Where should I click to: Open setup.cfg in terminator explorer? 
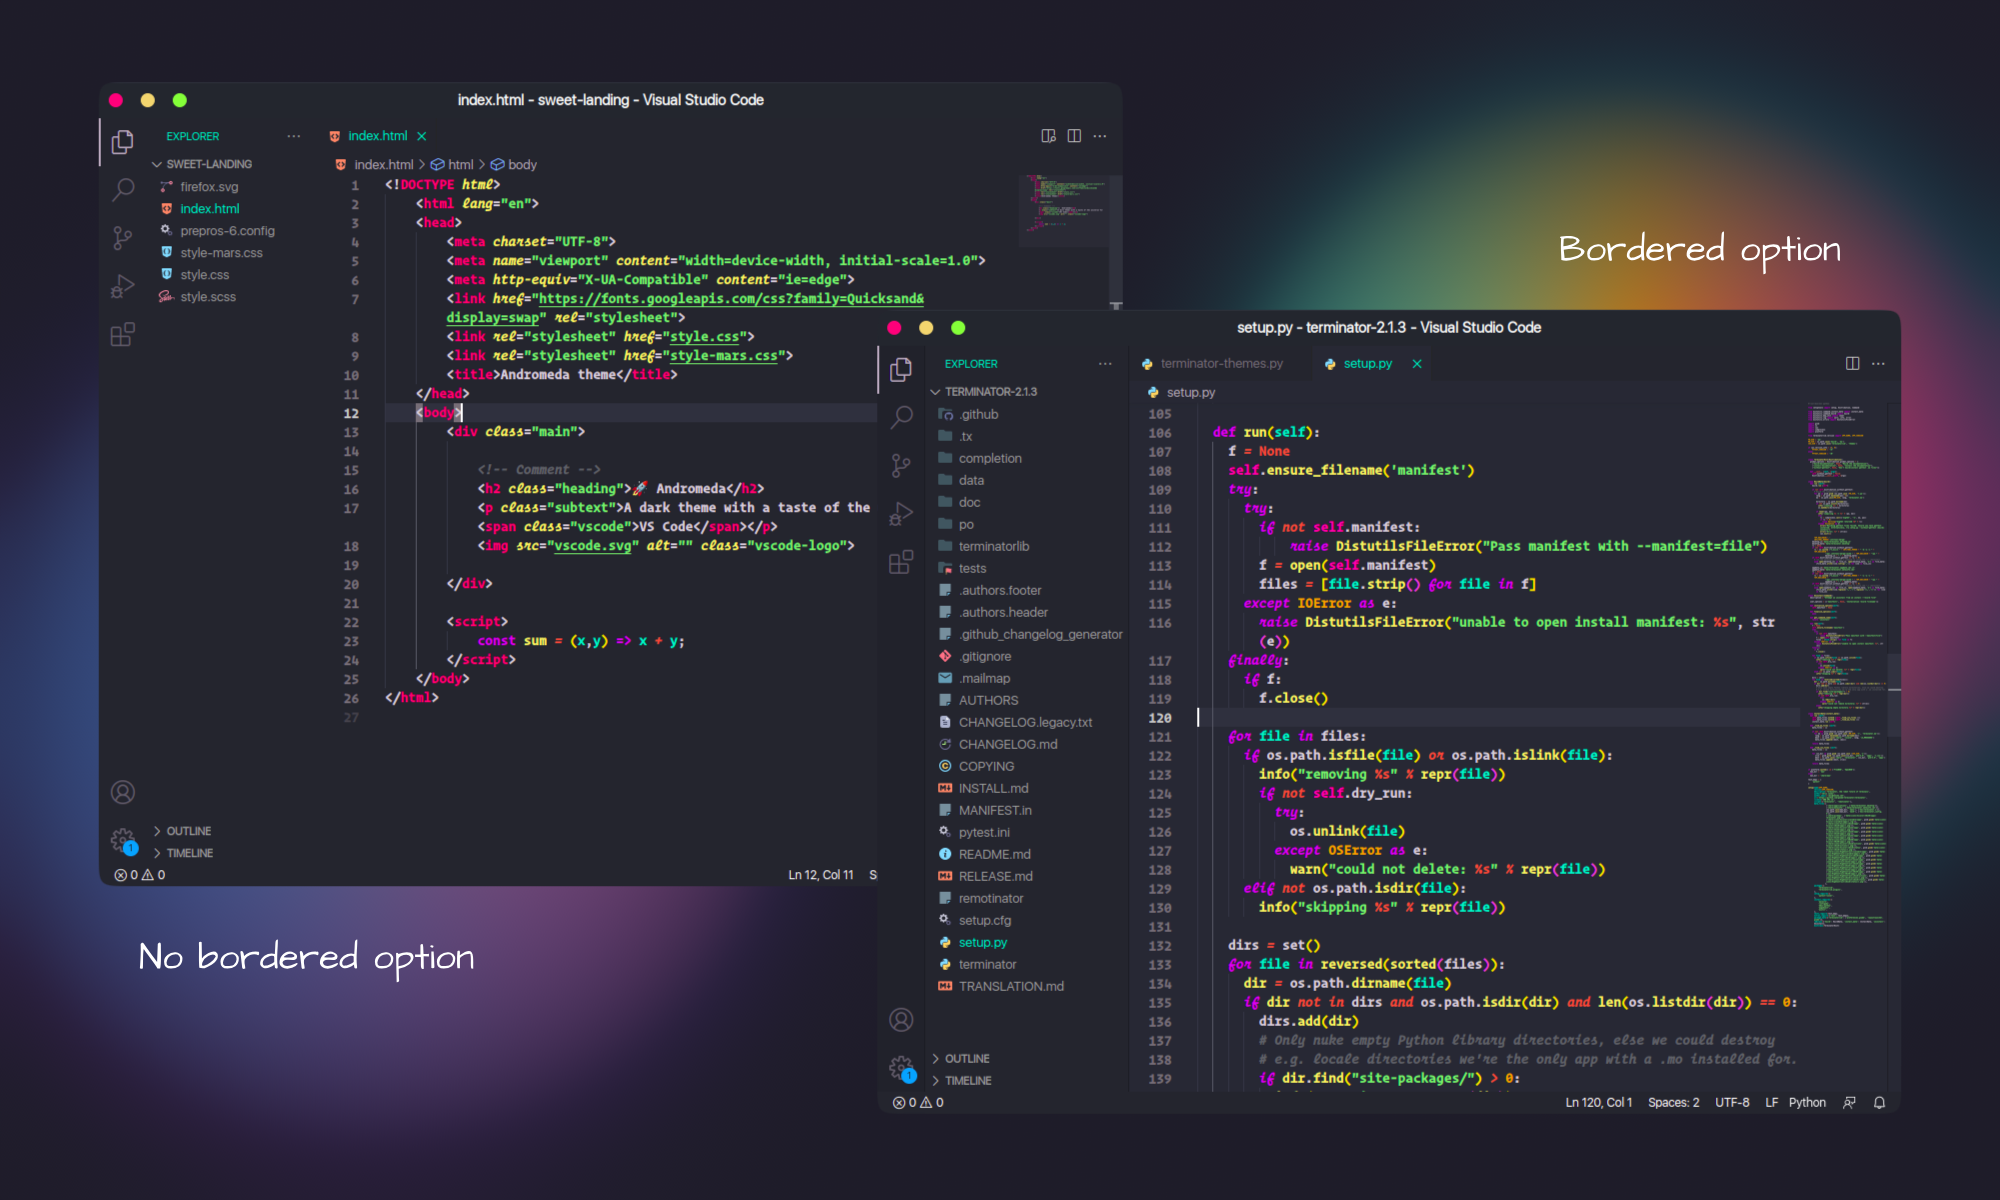(984, 920)
